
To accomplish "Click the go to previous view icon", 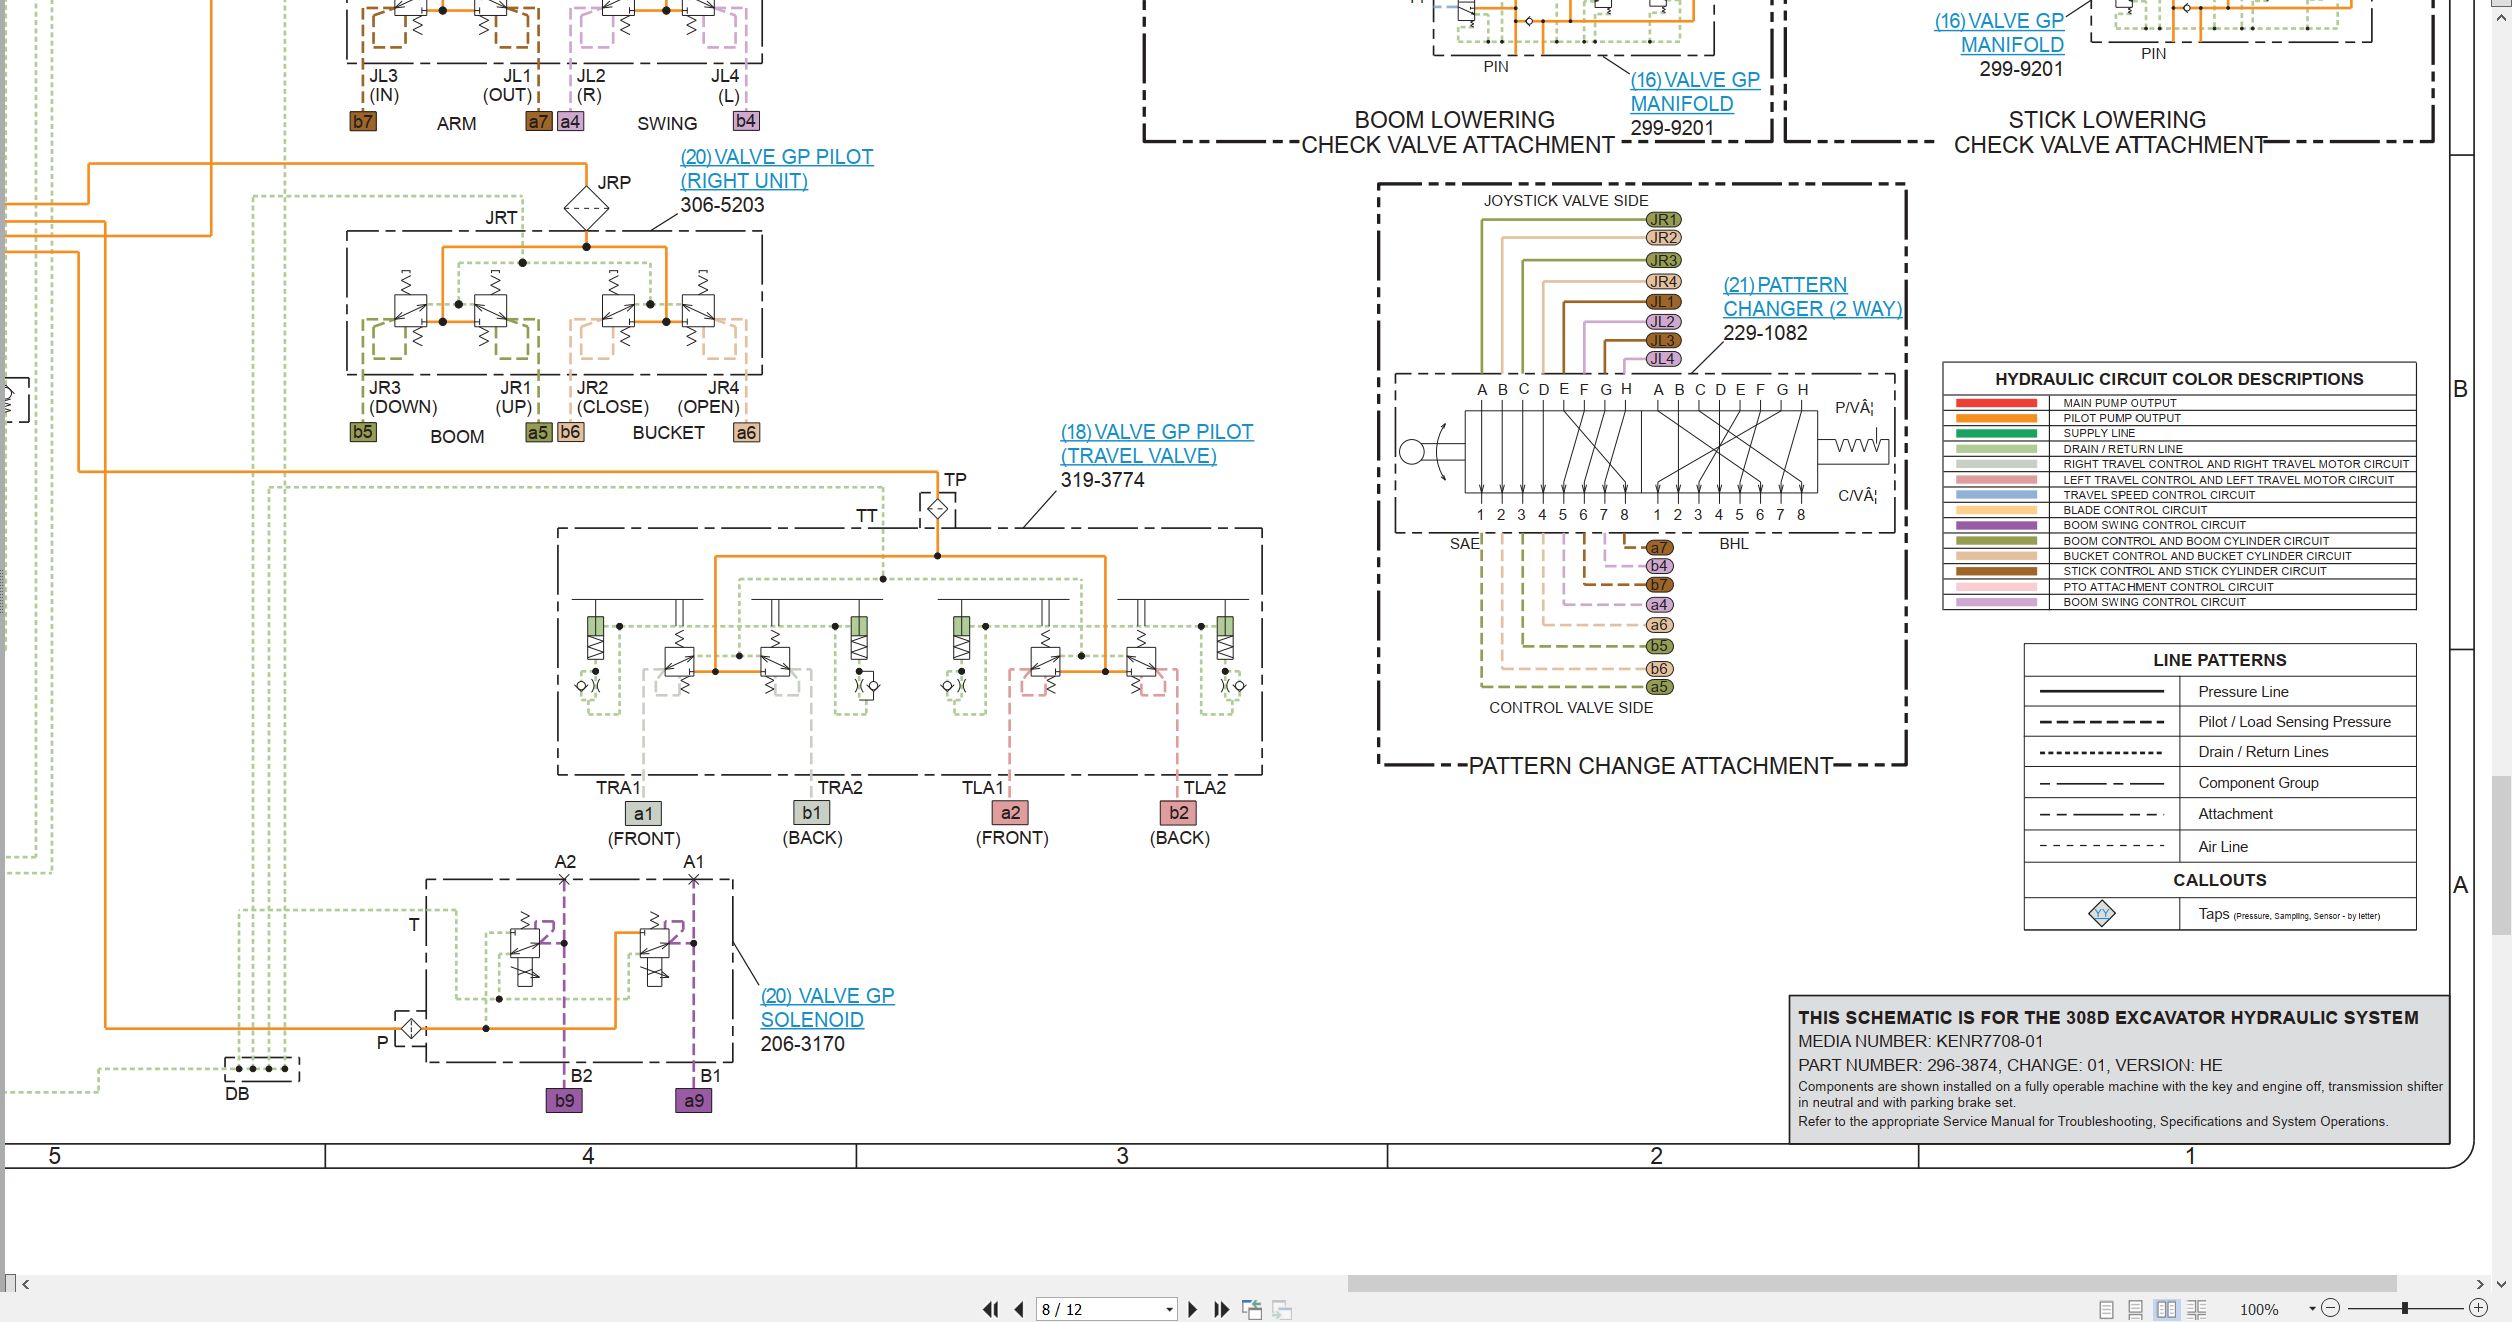I will point(1251,1309).
